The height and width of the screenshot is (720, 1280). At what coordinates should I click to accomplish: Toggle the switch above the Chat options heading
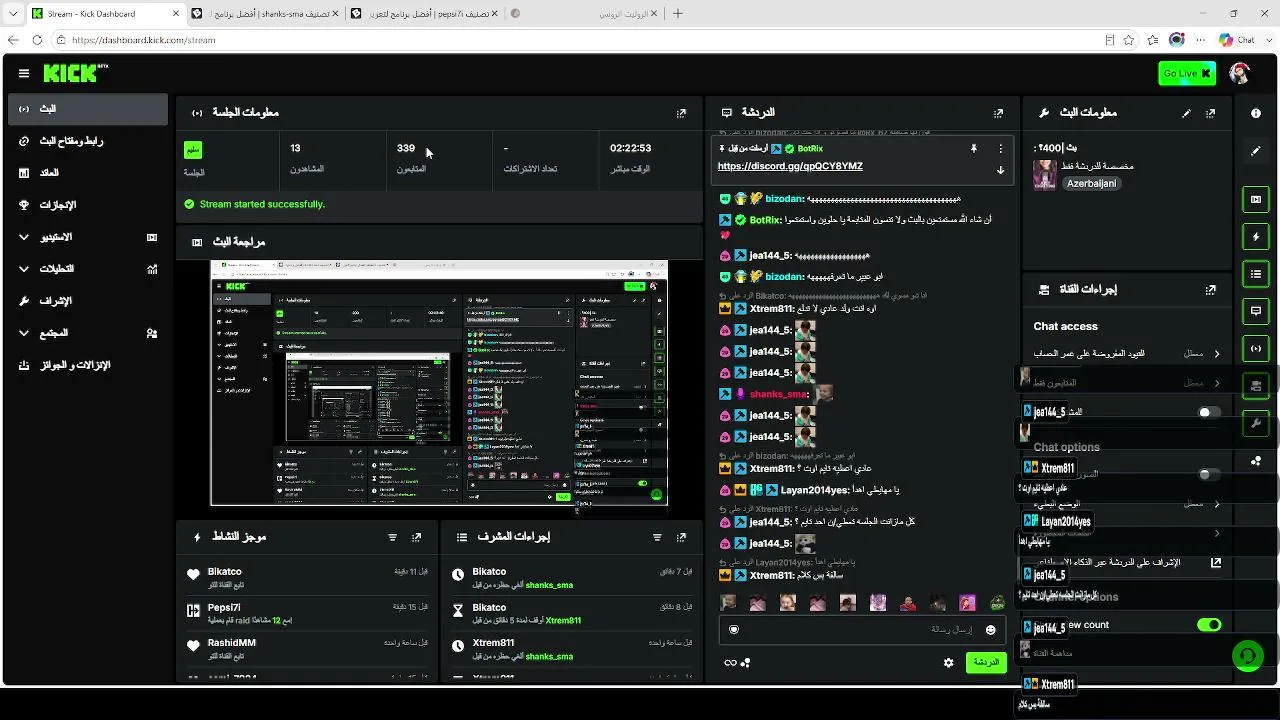1209,412
